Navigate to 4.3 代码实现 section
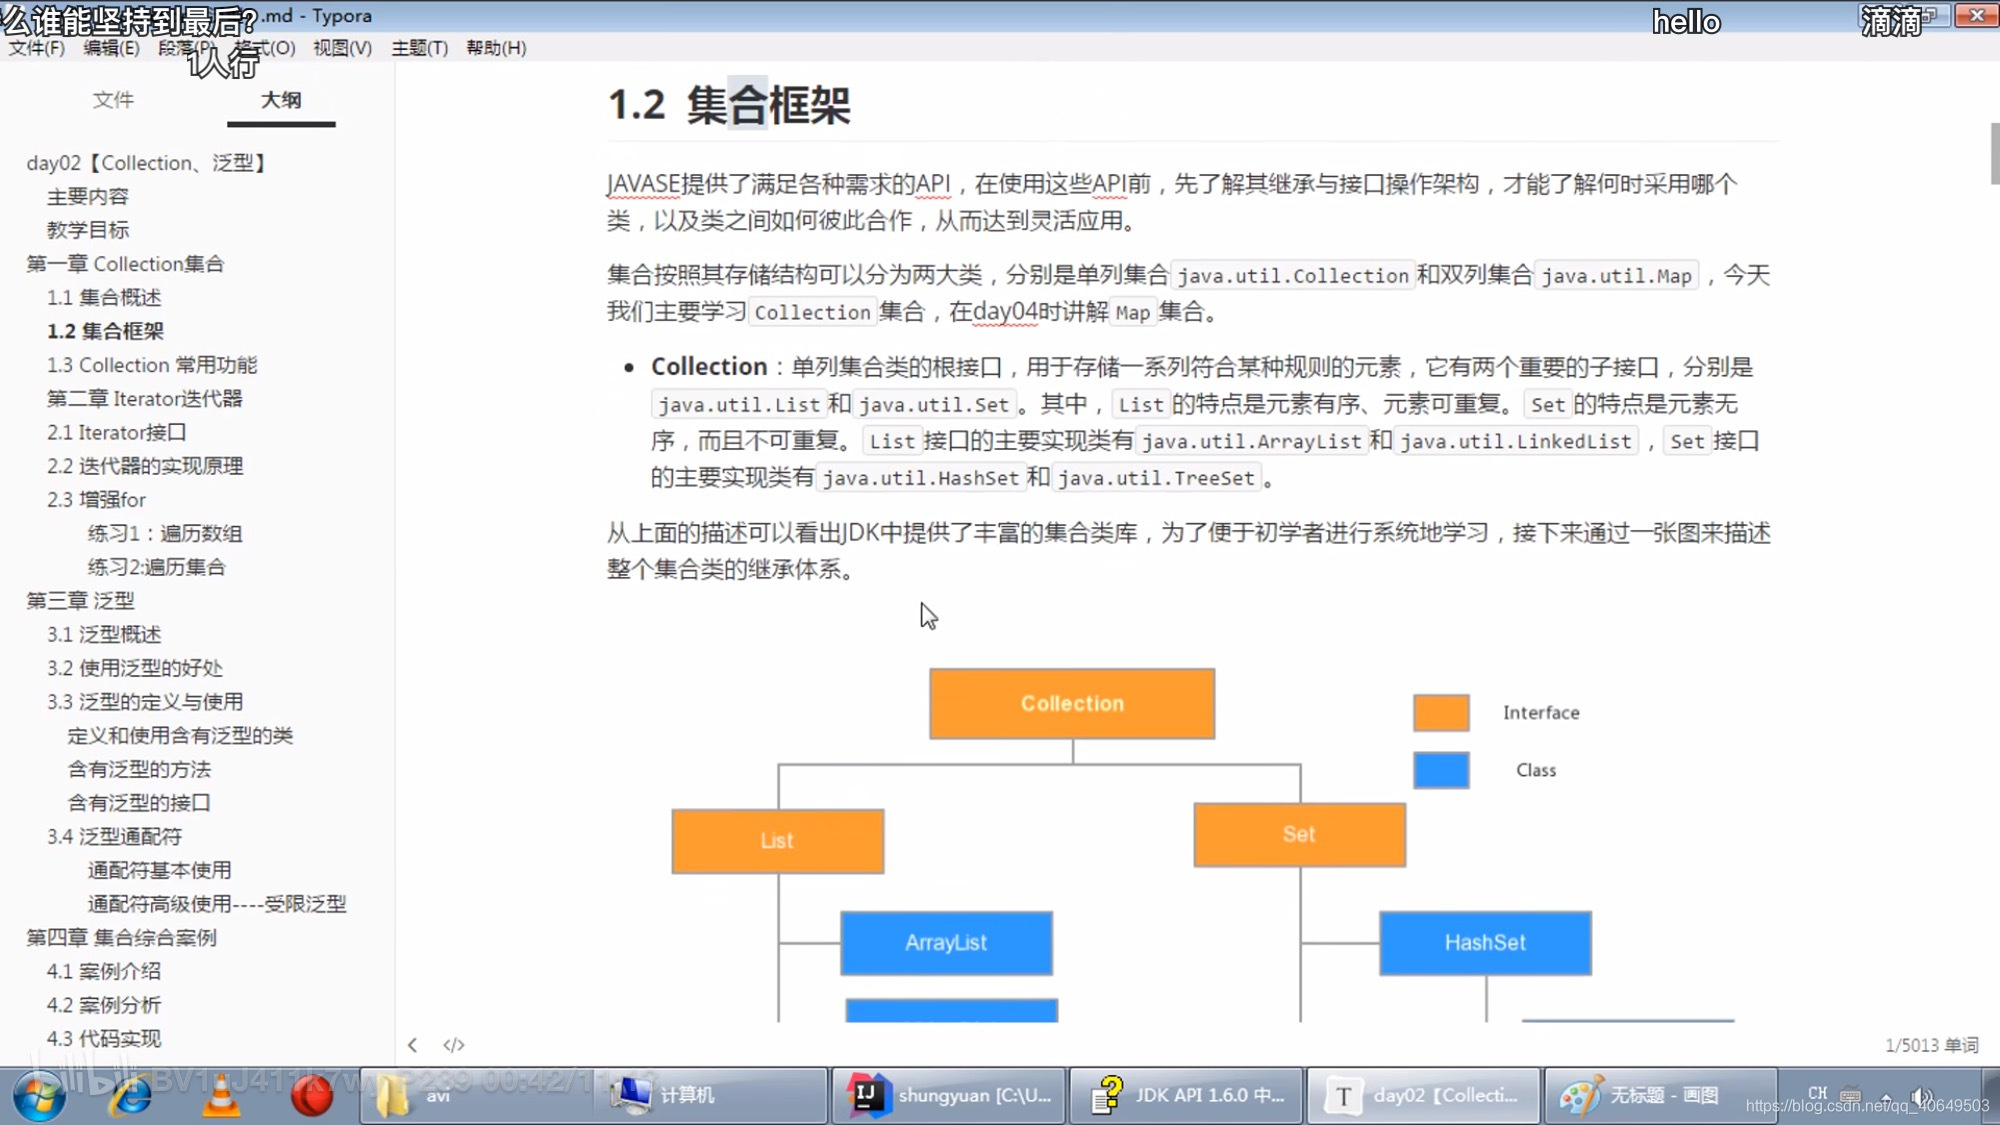Image resolution: width=2000 pixels, height=1125 pixels. tap(103, 1037)
